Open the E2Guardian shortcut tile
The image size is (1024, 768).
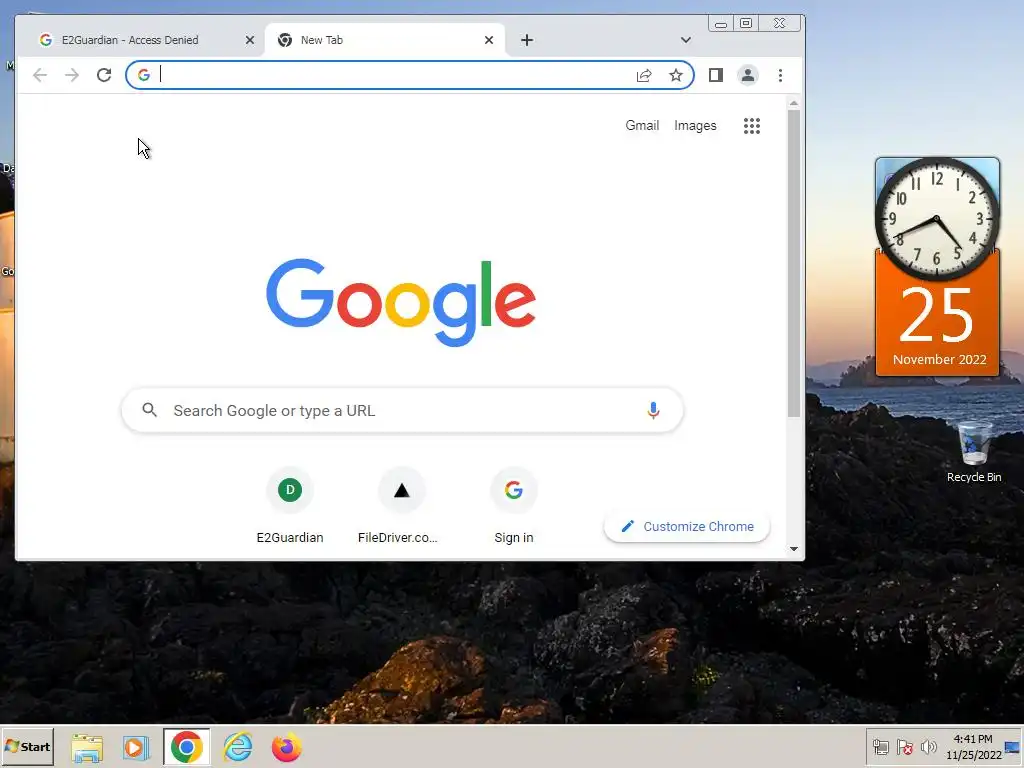[x=290, y=505]
